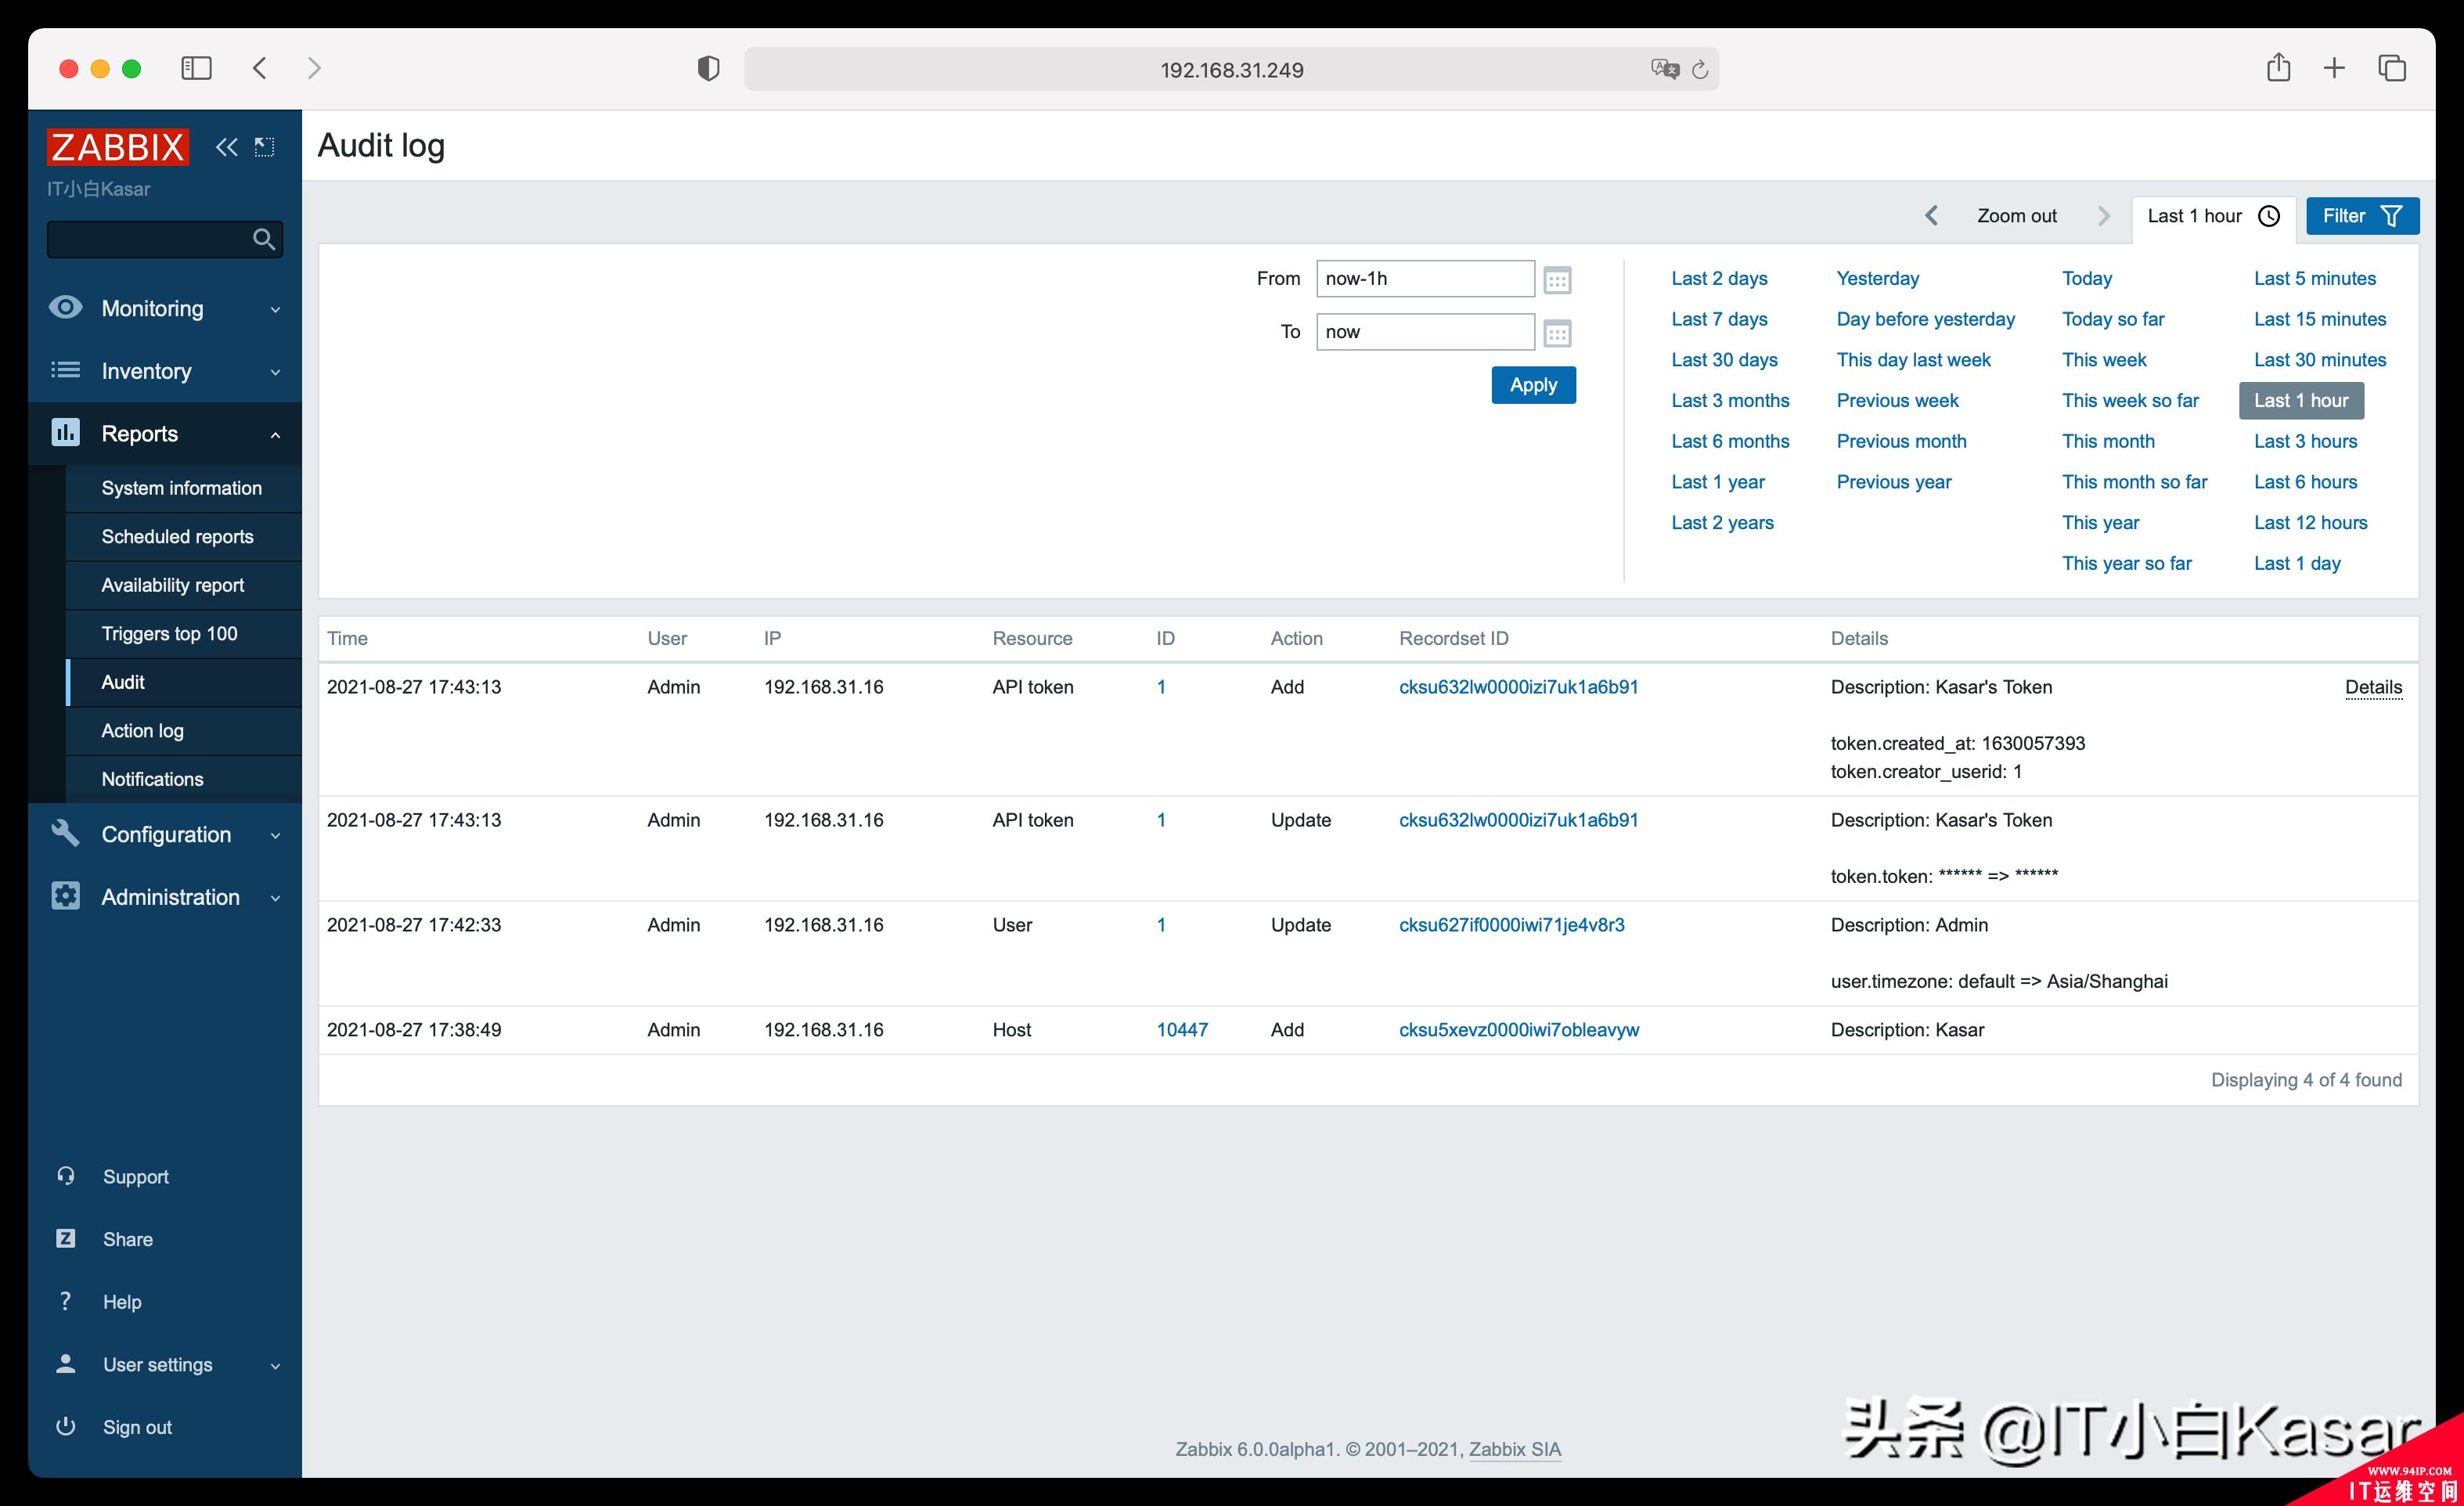Open System information report
Image resolution: width=2464 pixels, height=1506 pixels.
pos(183,488)
